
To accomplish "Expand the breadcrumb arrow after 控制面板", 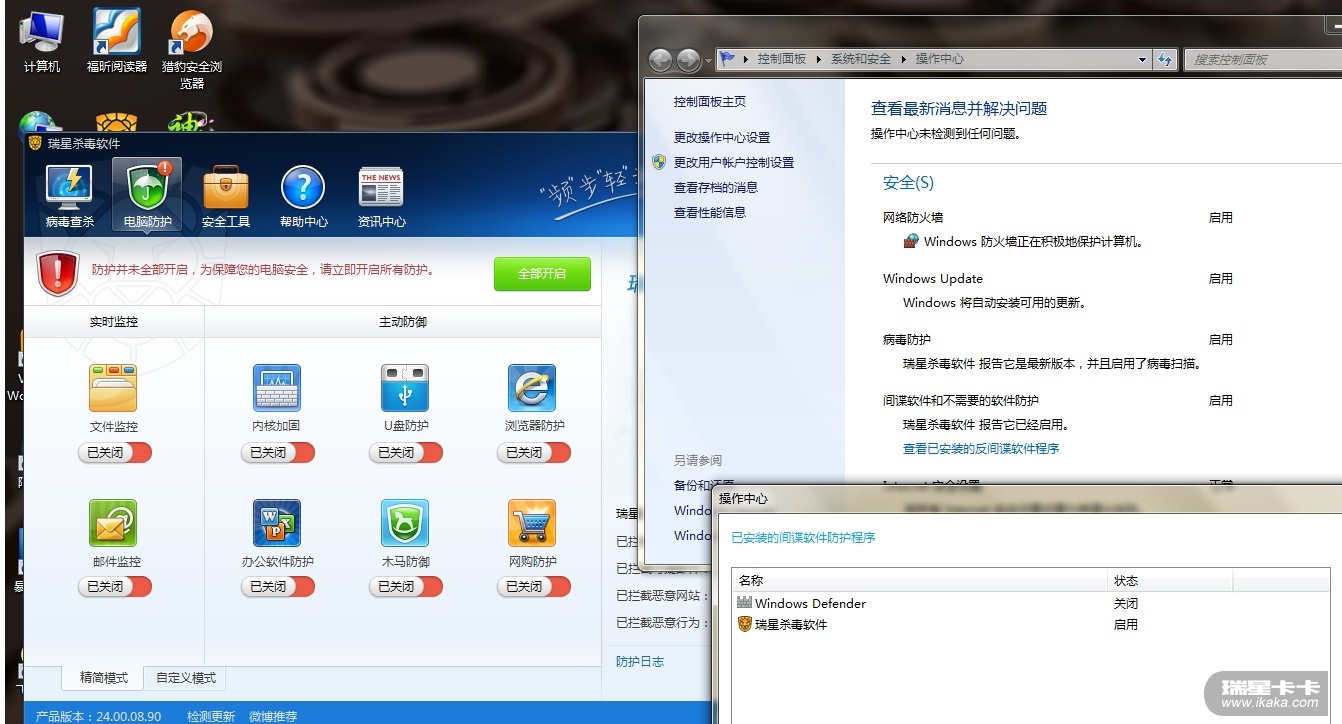I will click(819, 59).
